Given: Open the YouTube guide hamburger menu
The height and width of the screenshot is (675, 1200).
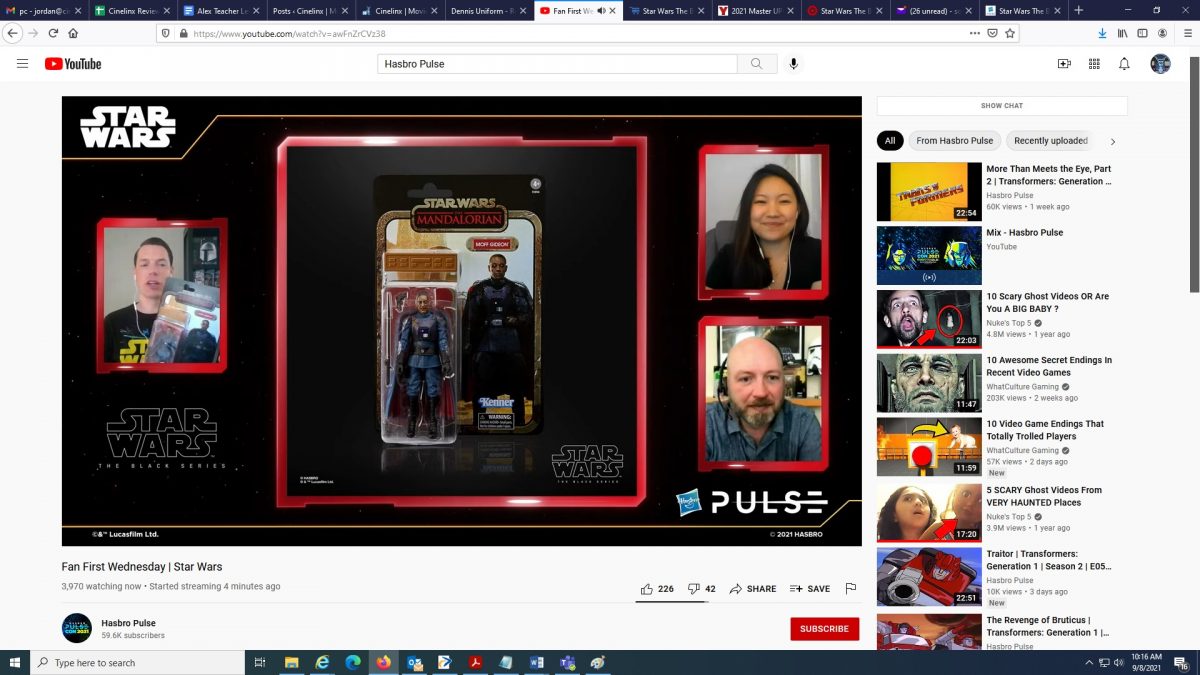Looking at the screenshot, I should click(22, 64).
